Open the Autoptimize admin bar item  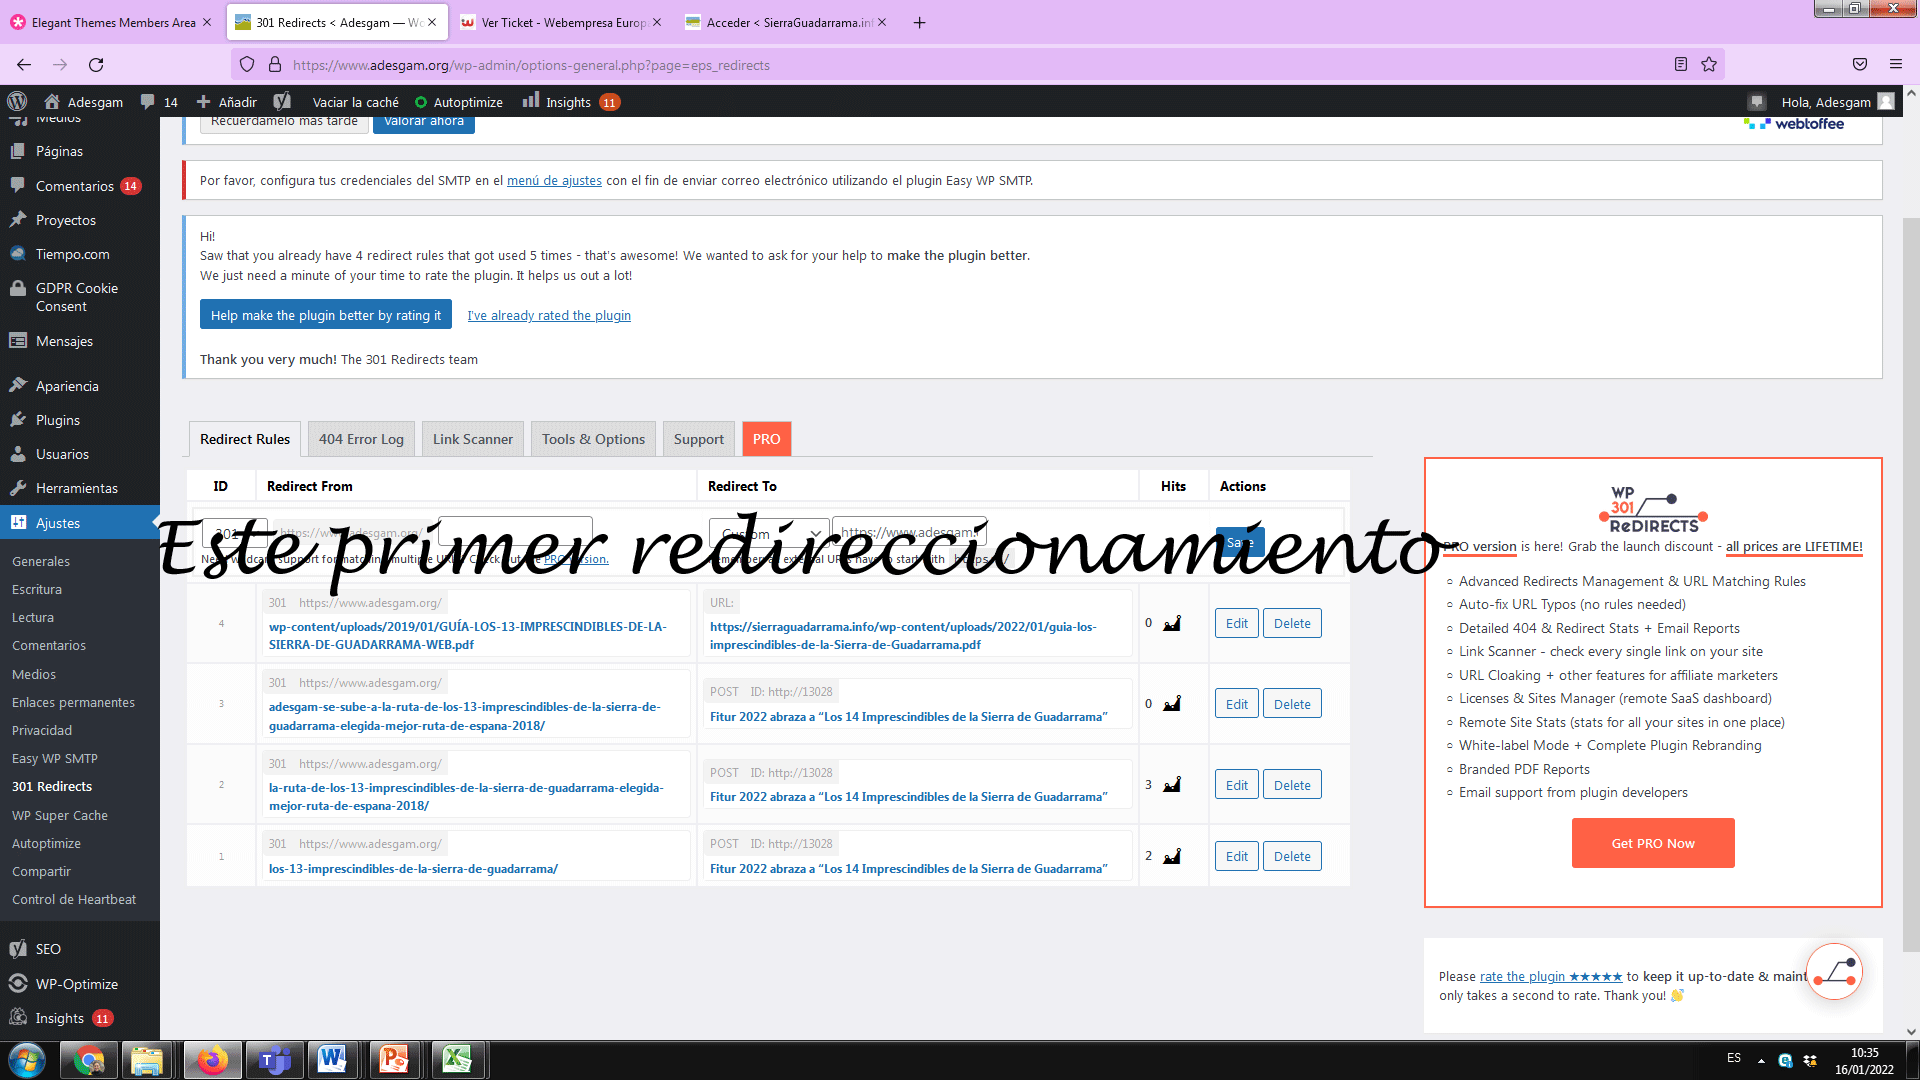[459, 102]
